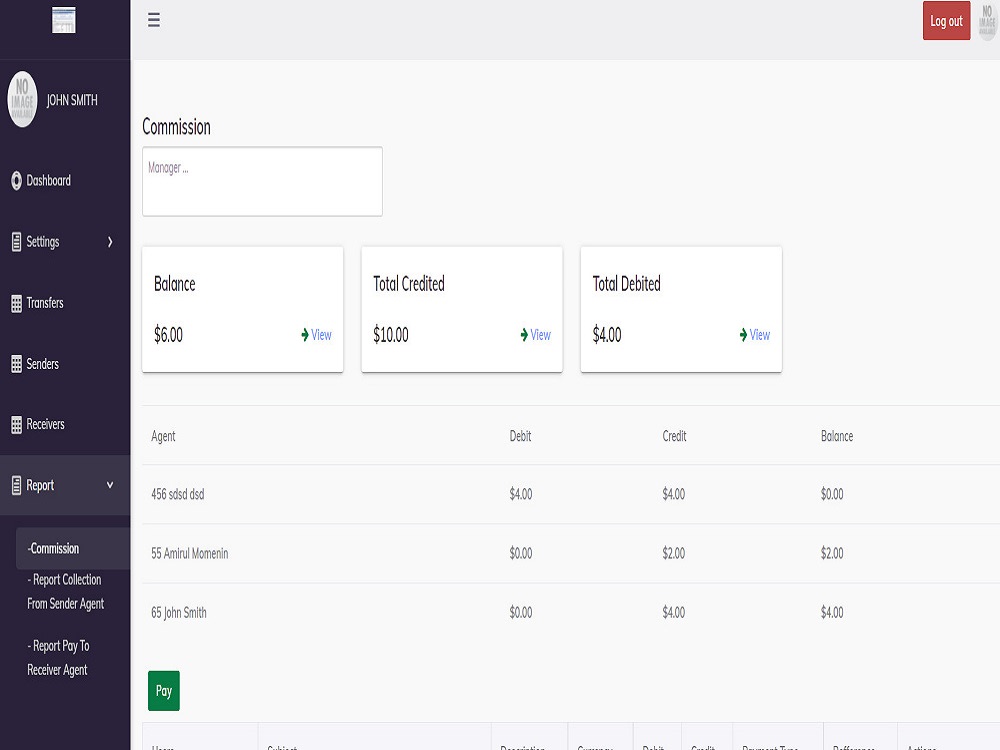Open Report Pay To Receiver Agent

click(x=58, y=658)
